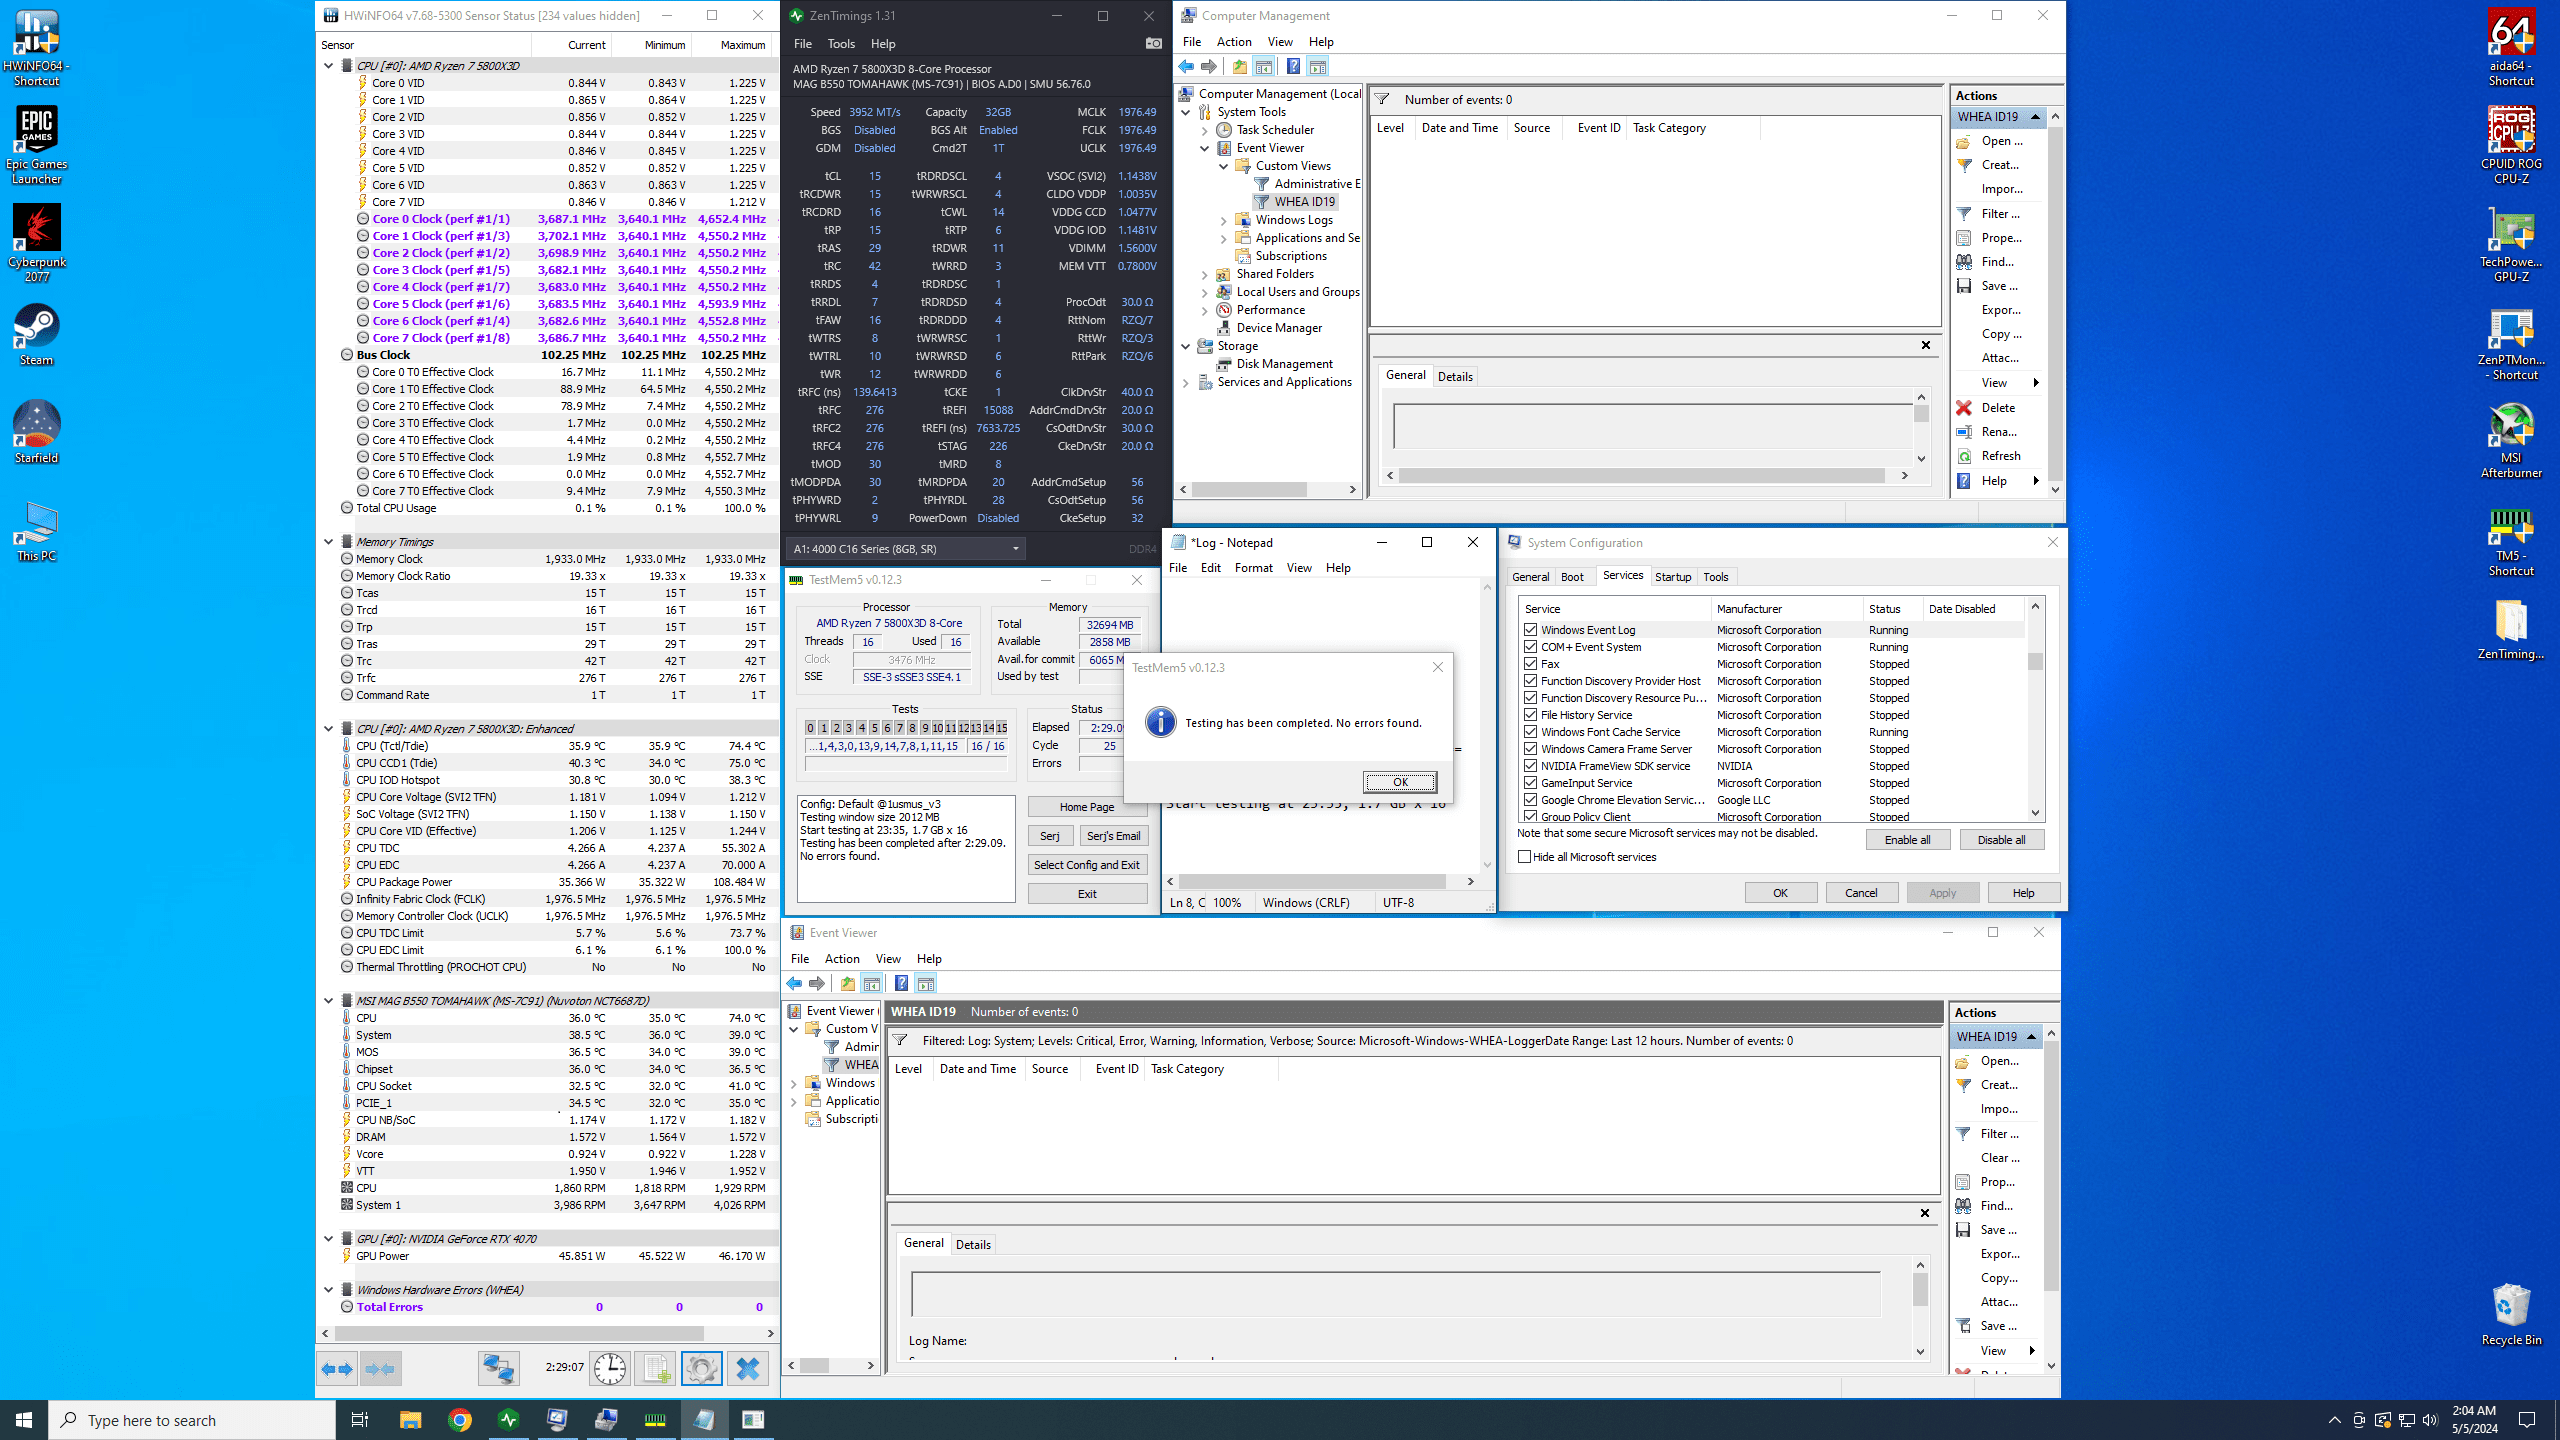
Task: Expand Shared Folders in Computer Management
Action: click(1205, 274)
